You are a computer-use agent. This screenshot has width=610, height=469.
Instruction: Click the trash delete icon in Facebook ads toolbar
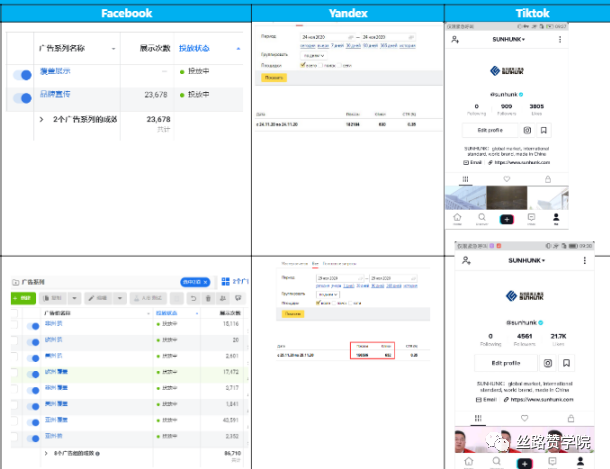[207, 298]
